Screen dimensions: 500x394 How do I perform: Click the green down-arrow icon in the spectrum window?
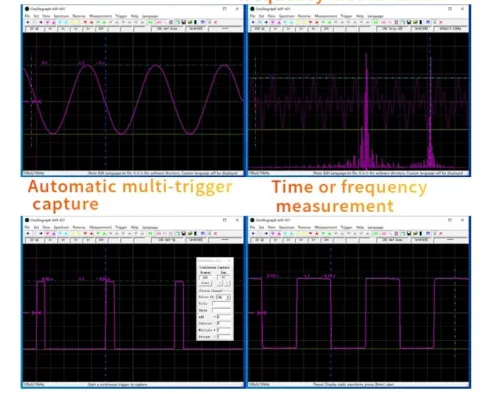coord(323,22)
